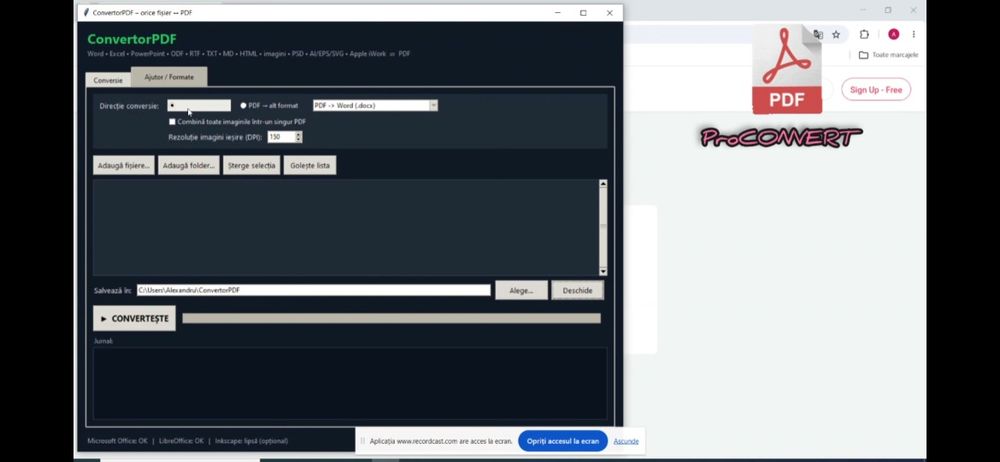Click the 'Salvează în:' label
The image size is (1000, 462).
[113, 290]
